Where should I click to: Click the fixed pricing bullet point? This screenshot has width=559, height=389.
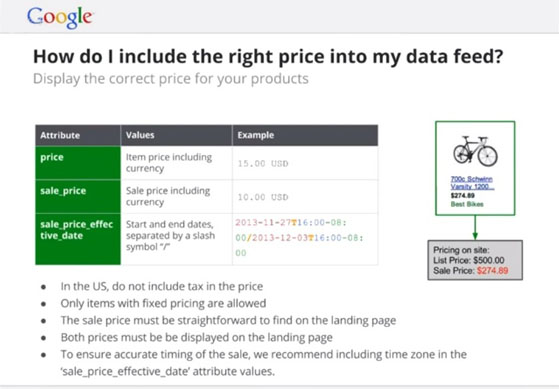[163, 303]
